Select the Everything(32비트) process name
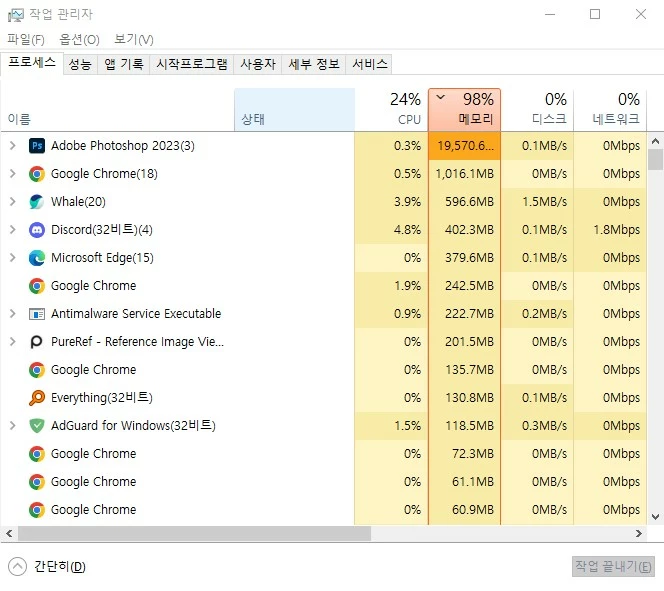 coord(102,398)
